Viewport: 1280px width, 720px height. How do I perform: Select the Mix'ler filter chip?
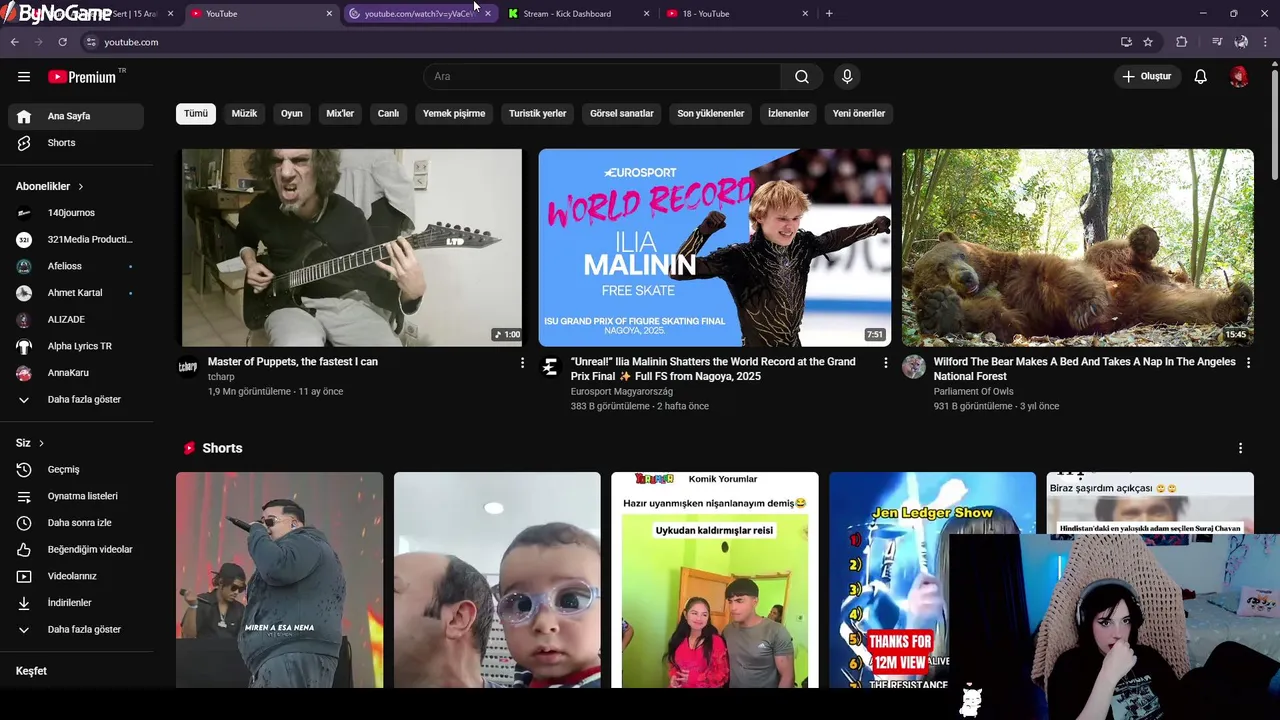[x=340, y=114]
